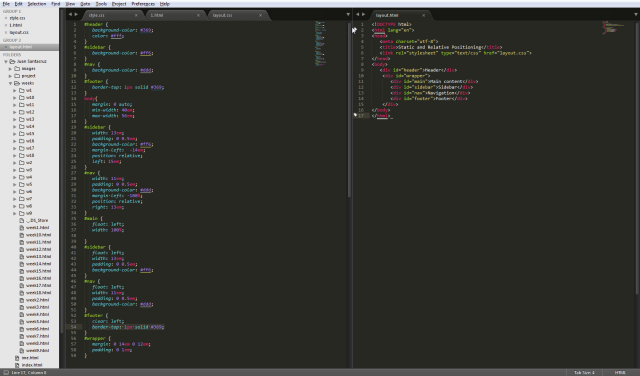
Task: Click the w14 folder icon
Action: pyautogui.click(x=22, y=127)
